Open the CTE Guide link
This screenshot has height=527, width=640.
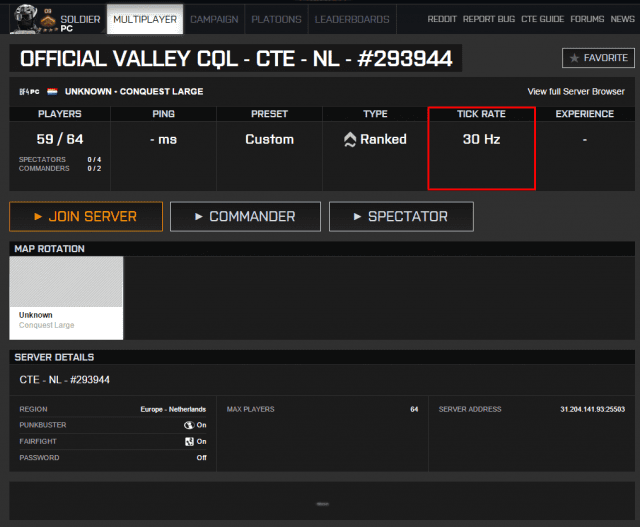click(542, 19)
